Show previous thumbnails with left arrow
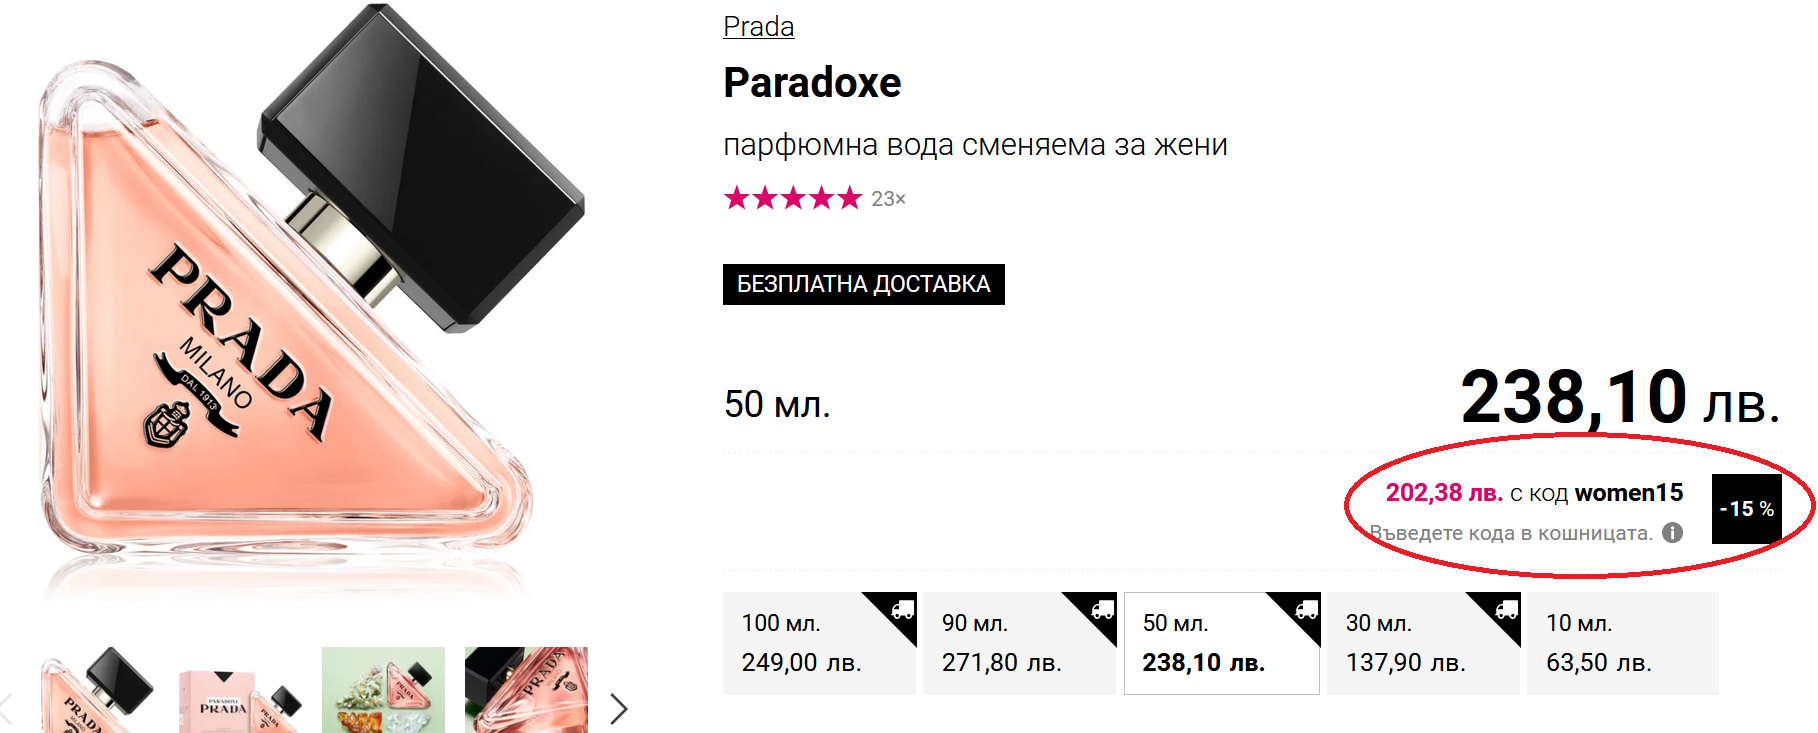The image size is (1818, 733). (6, 709)
